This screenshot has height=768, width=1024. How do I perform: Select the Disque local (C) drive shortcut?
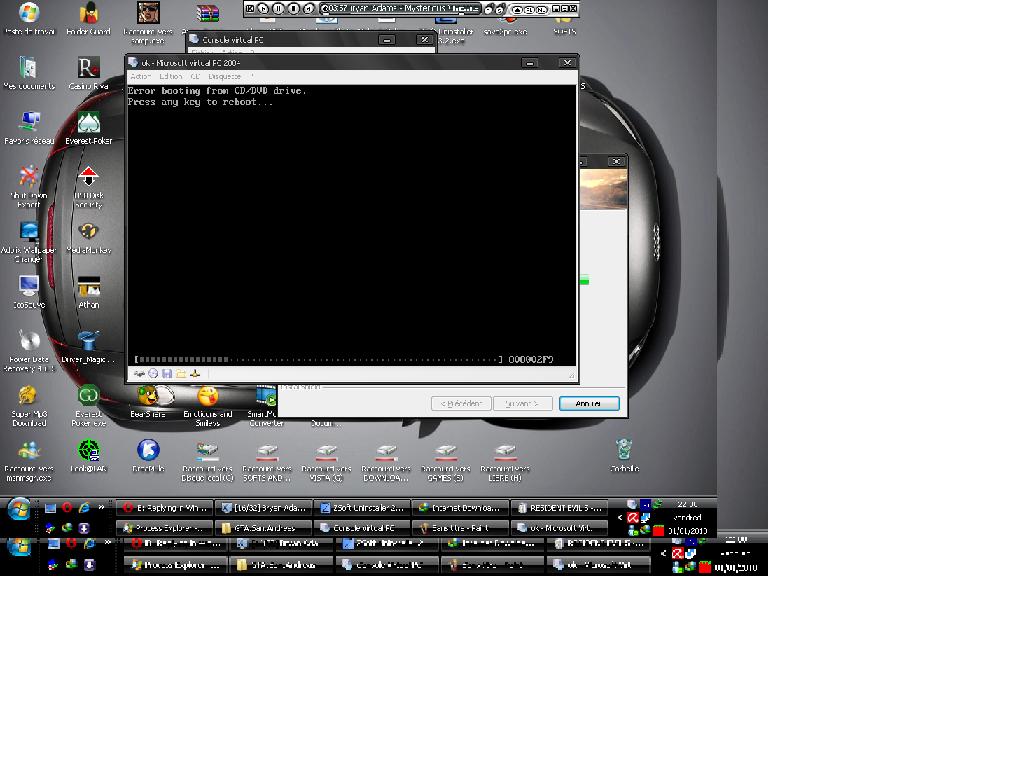point(208,461)
